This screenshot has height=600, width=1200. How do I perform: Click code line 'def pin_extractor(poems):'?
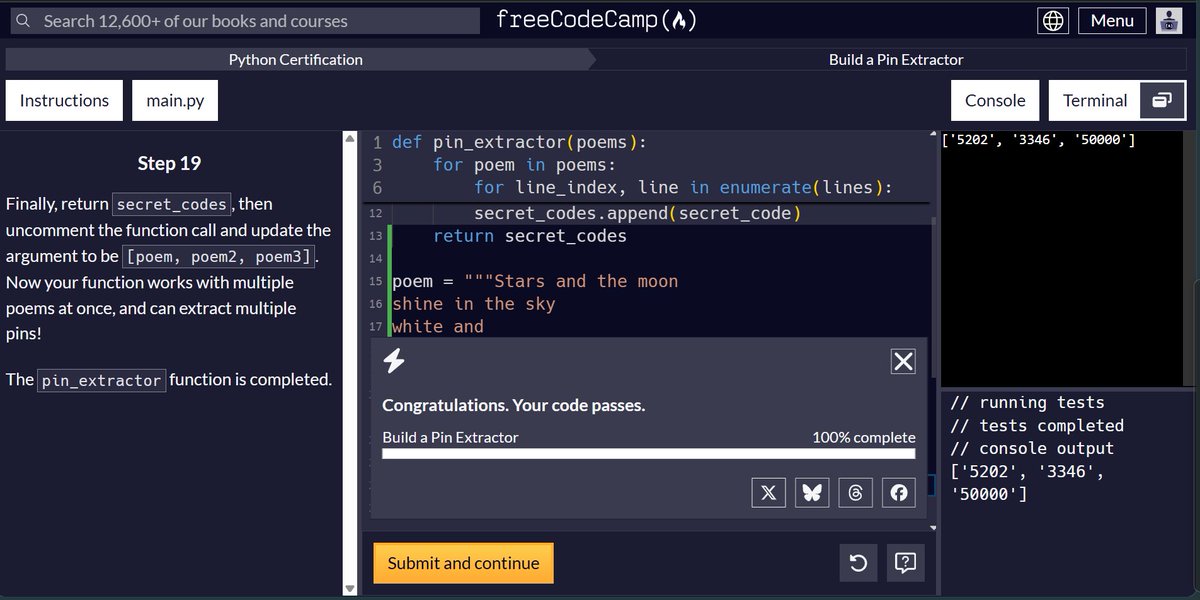tap(520, 142)
